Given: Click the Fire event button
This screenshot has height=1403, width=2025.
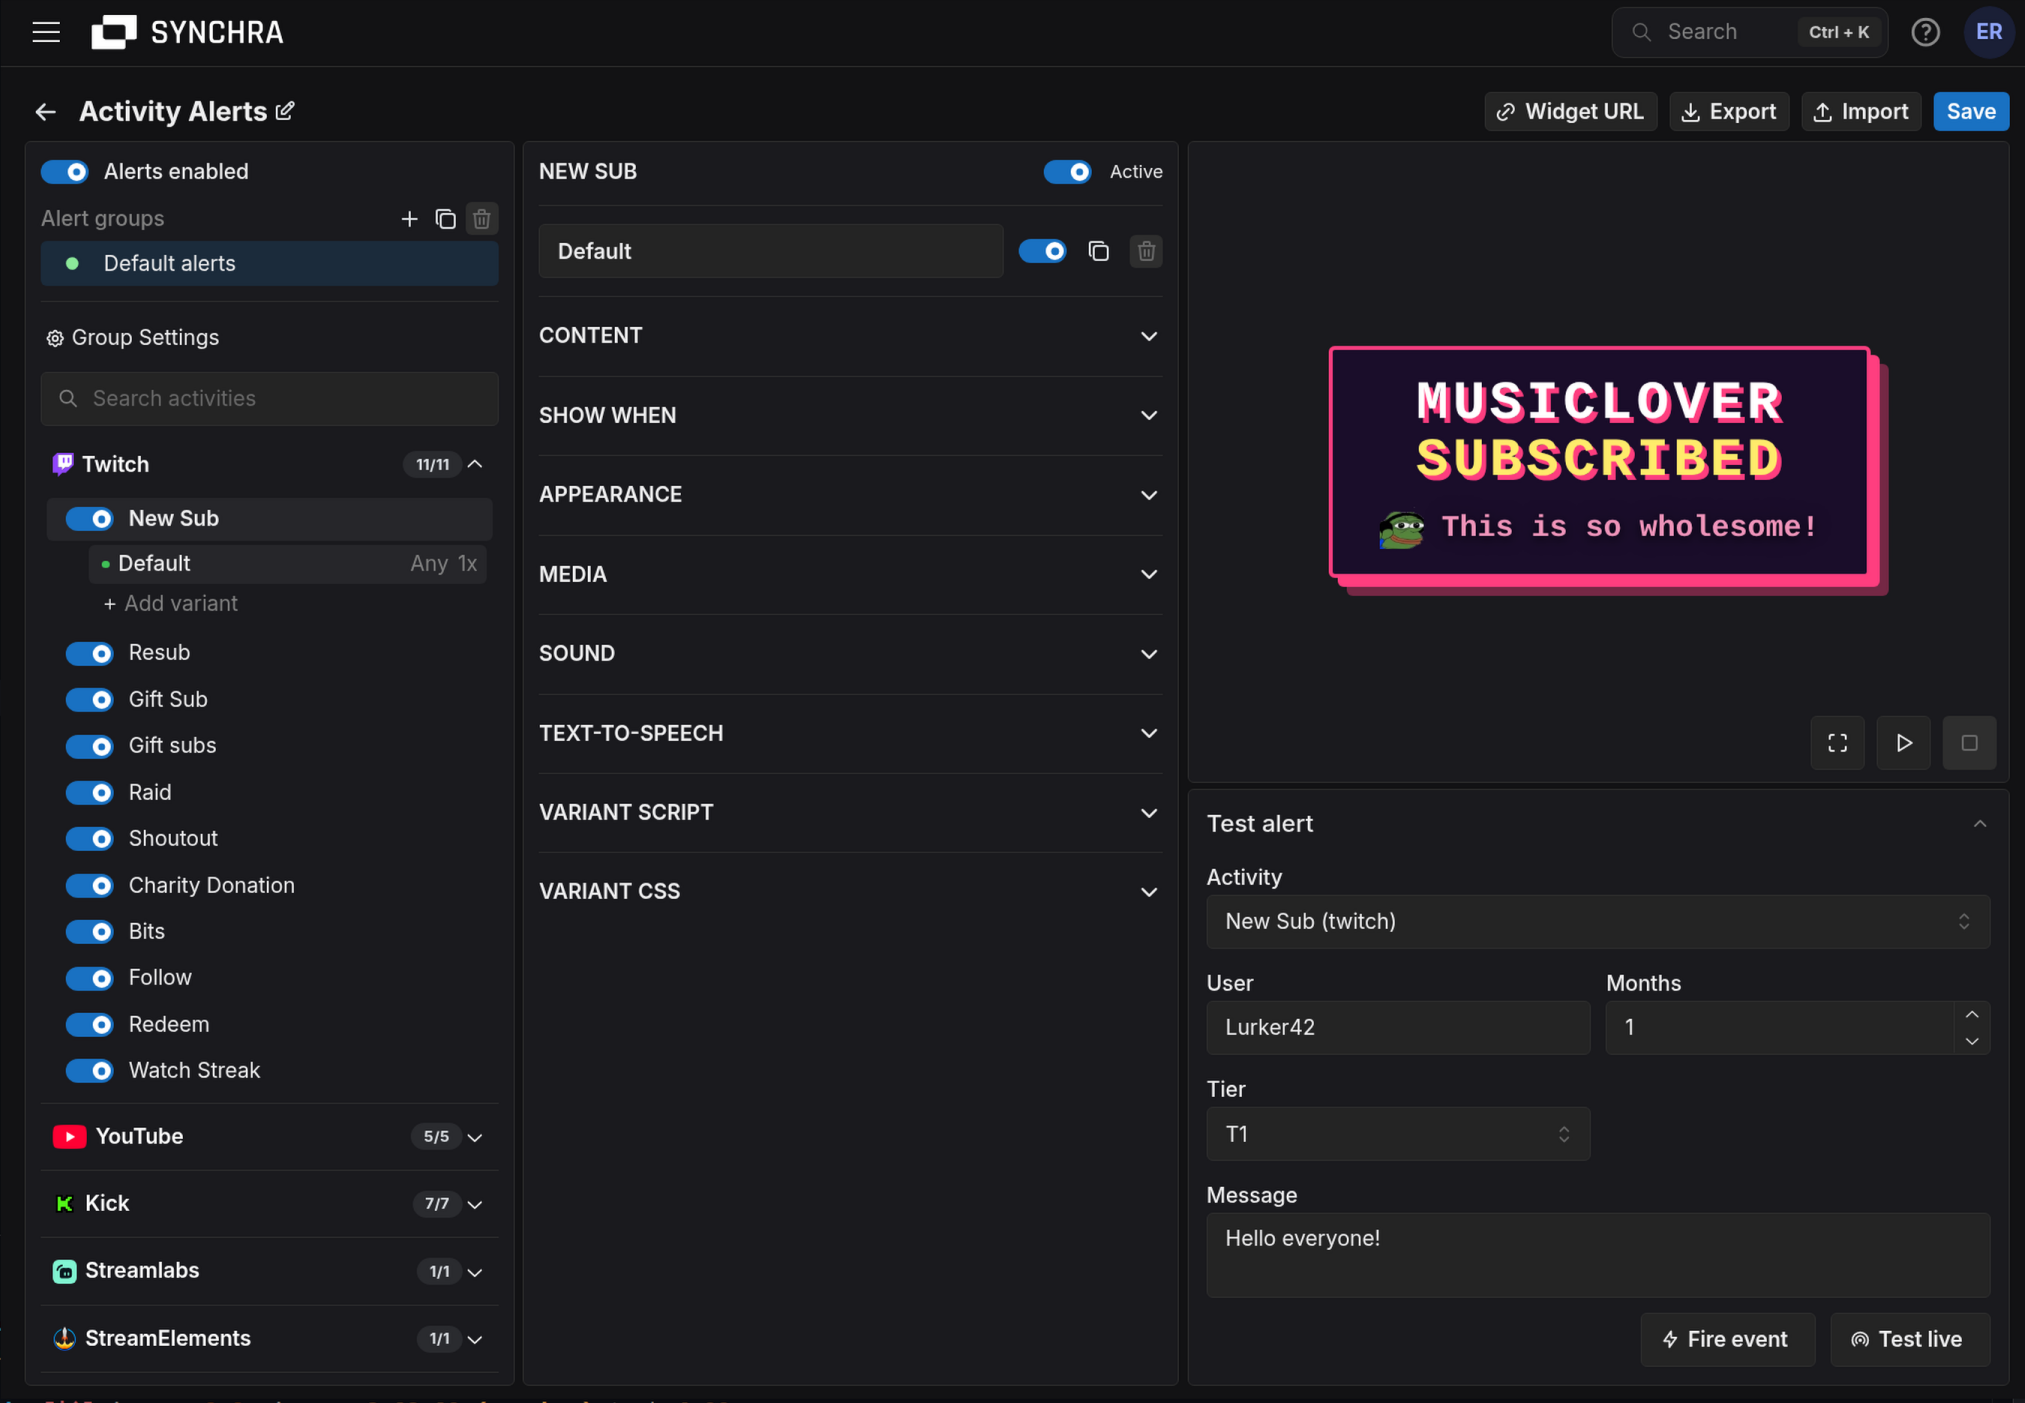Looking at the screenshot, I should point(1727,1340).
